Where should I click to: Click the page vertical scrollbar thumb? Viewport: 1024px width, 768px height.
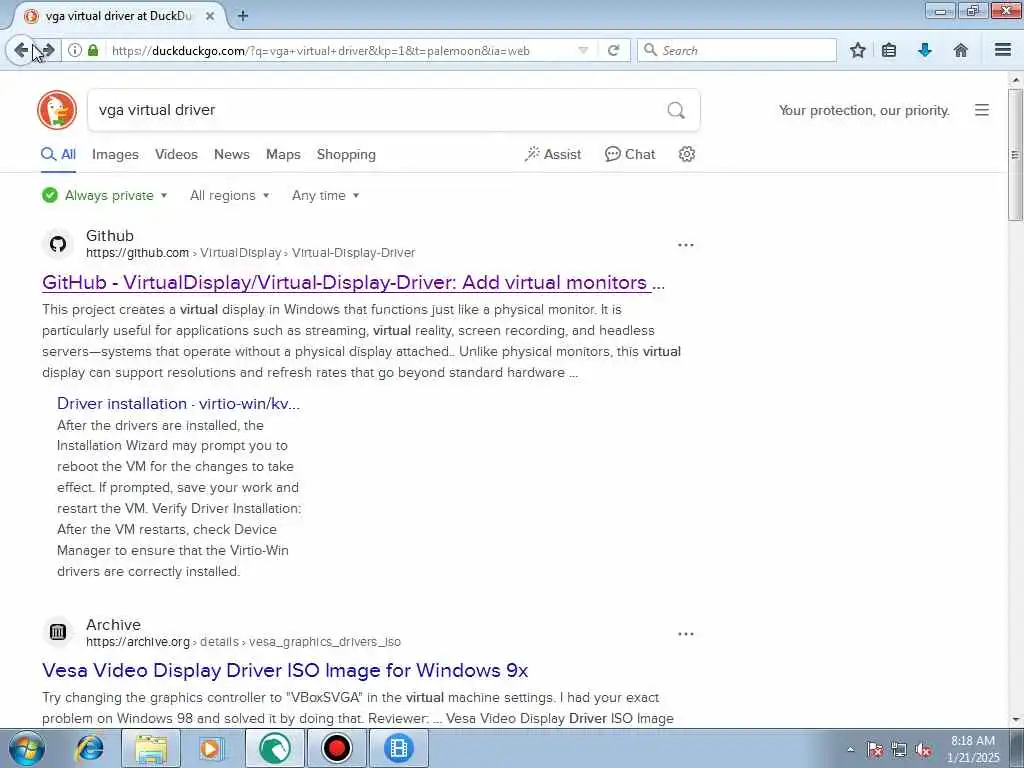[x=1015, y=155]
